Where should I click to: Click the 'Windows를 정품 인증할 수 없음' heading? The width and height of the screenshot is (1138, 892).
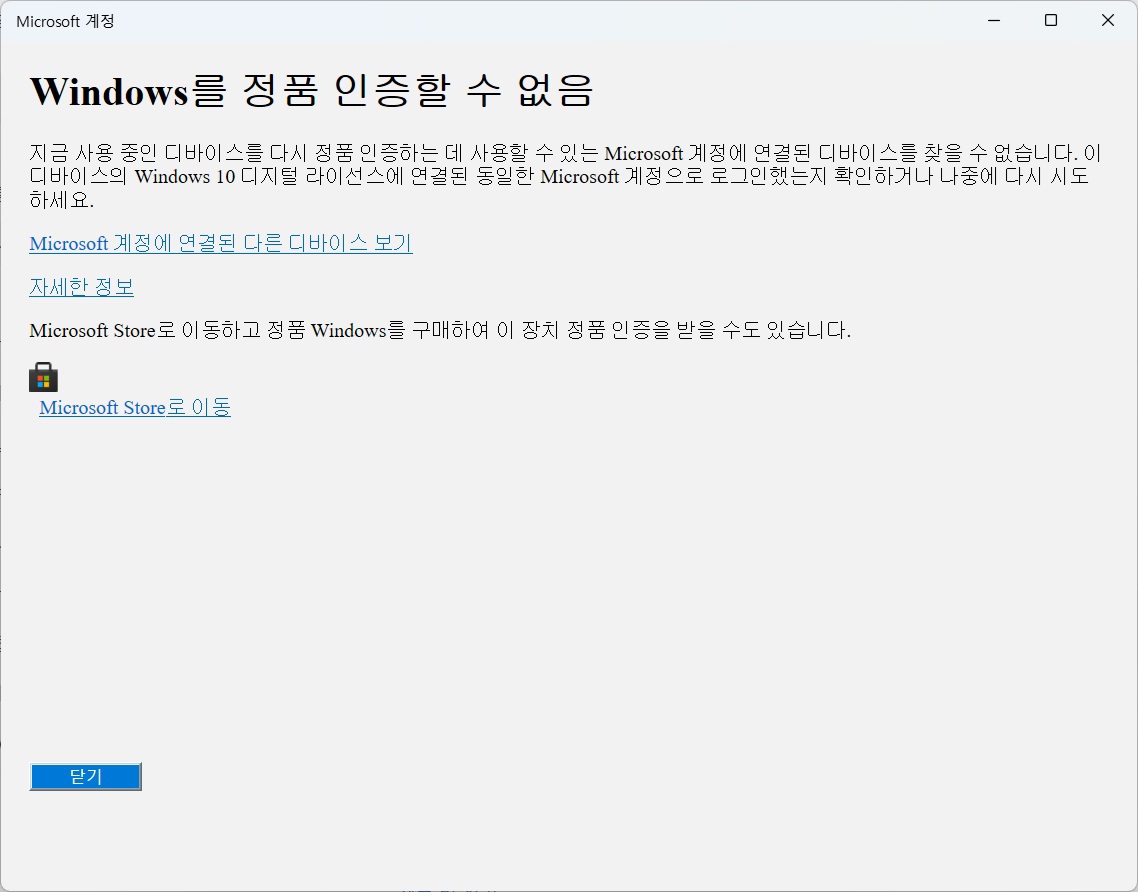(x=312, y=91)
